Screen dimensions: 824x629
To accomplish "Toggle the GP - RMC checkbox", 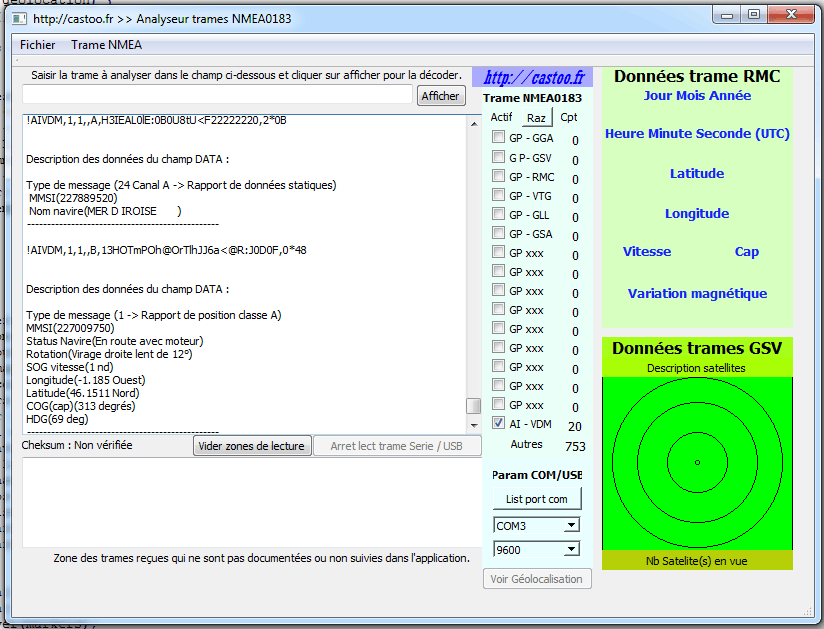I will [498, 176].
